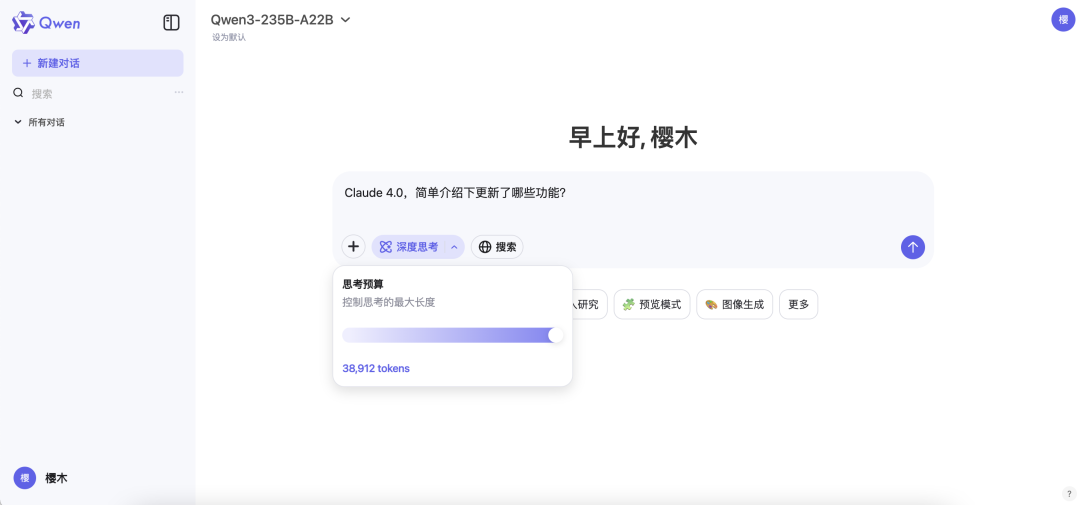Send message with the arrow button
Viewport: 1080px width, 505px height.
click(x=913, y=247)
